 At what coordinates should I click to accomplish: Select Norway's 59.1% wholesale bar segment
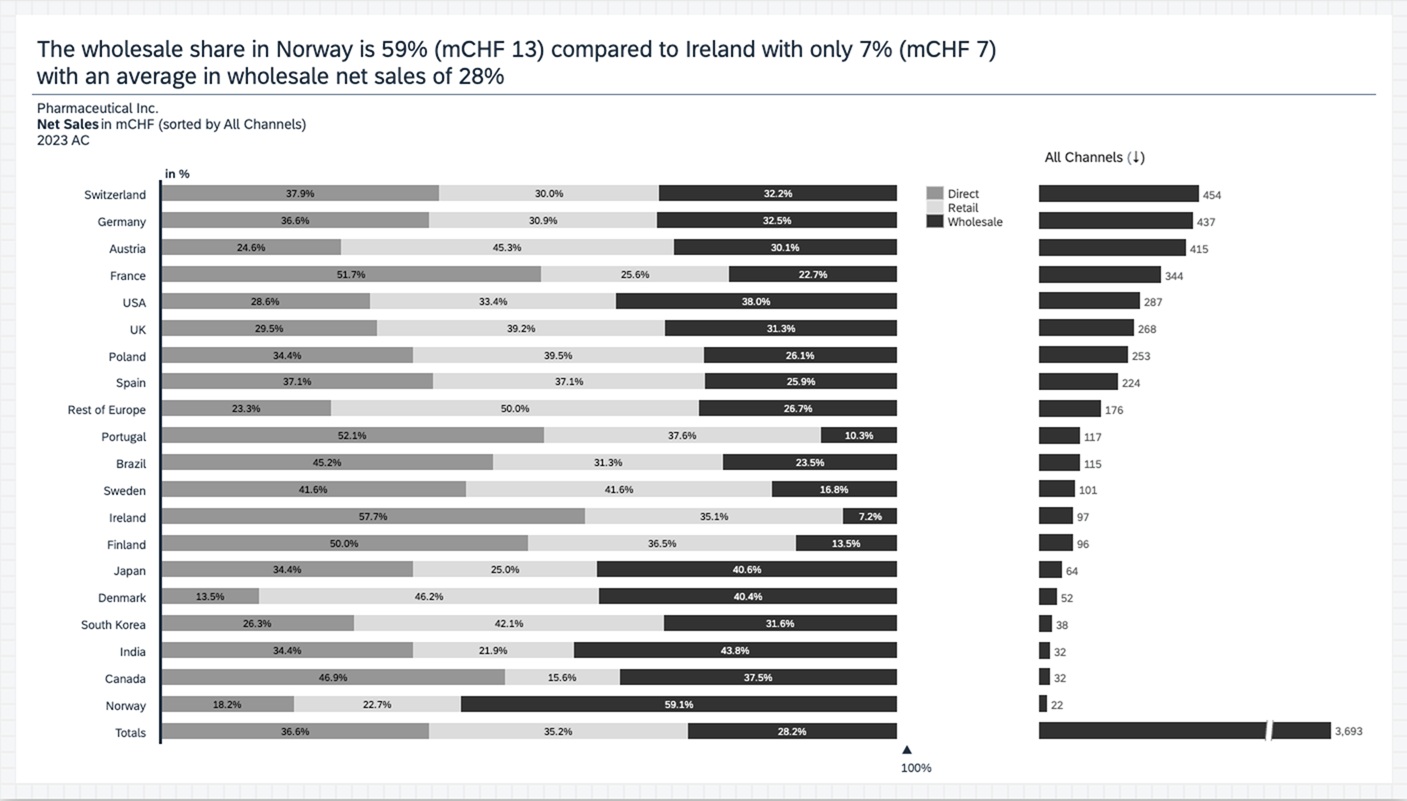(678, 705)
